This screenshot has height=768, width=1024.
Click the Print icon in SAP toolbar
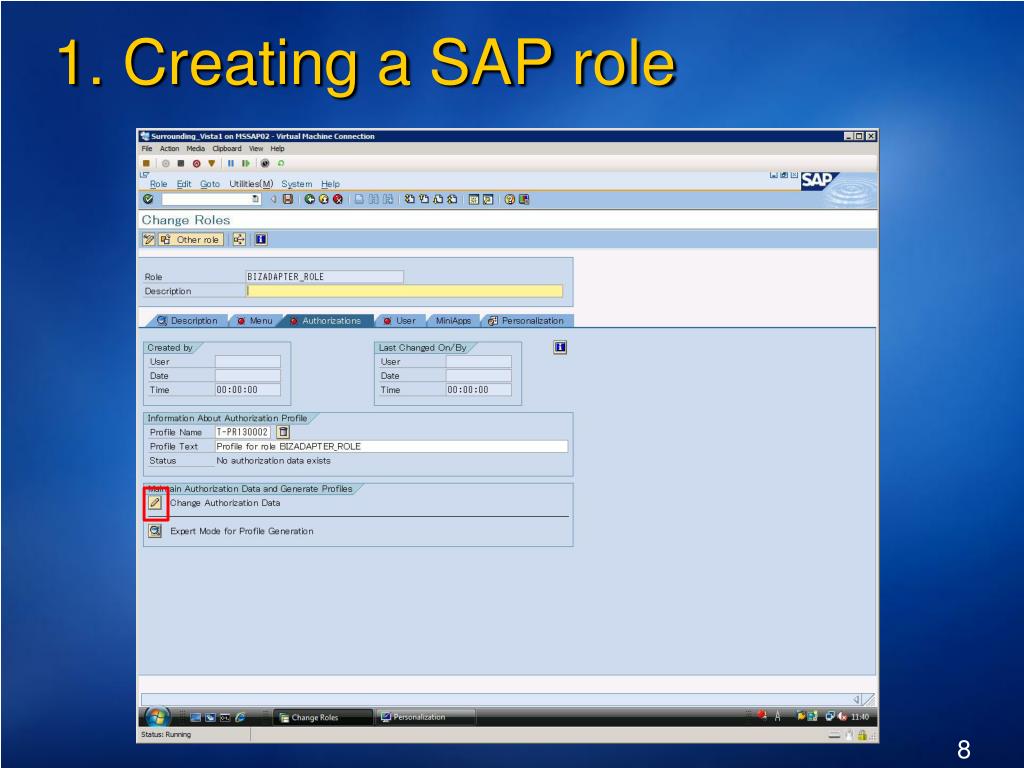[x=359, y=199]
